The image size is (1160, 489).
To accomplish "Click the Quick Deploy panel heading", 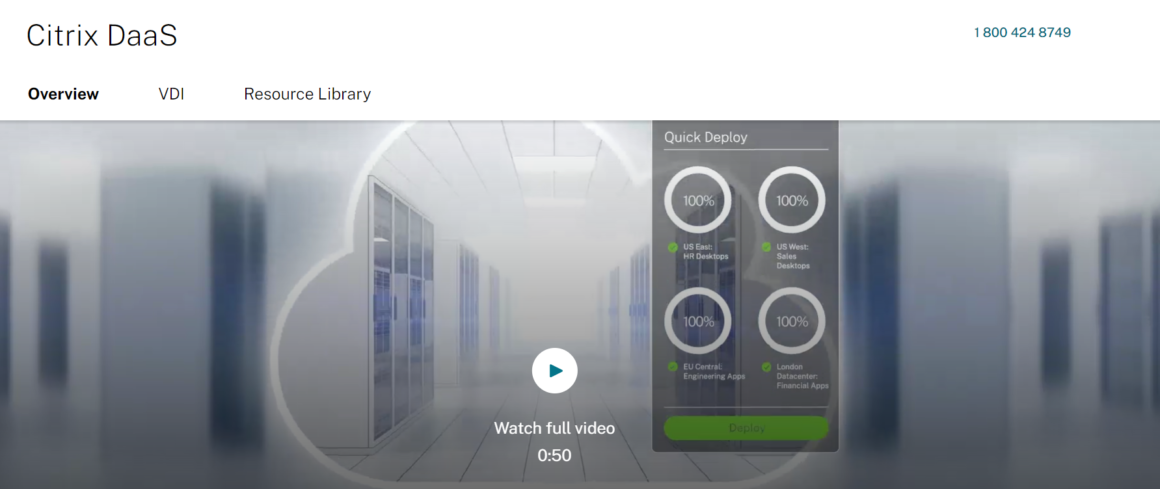I will click(x=705, y=137).
